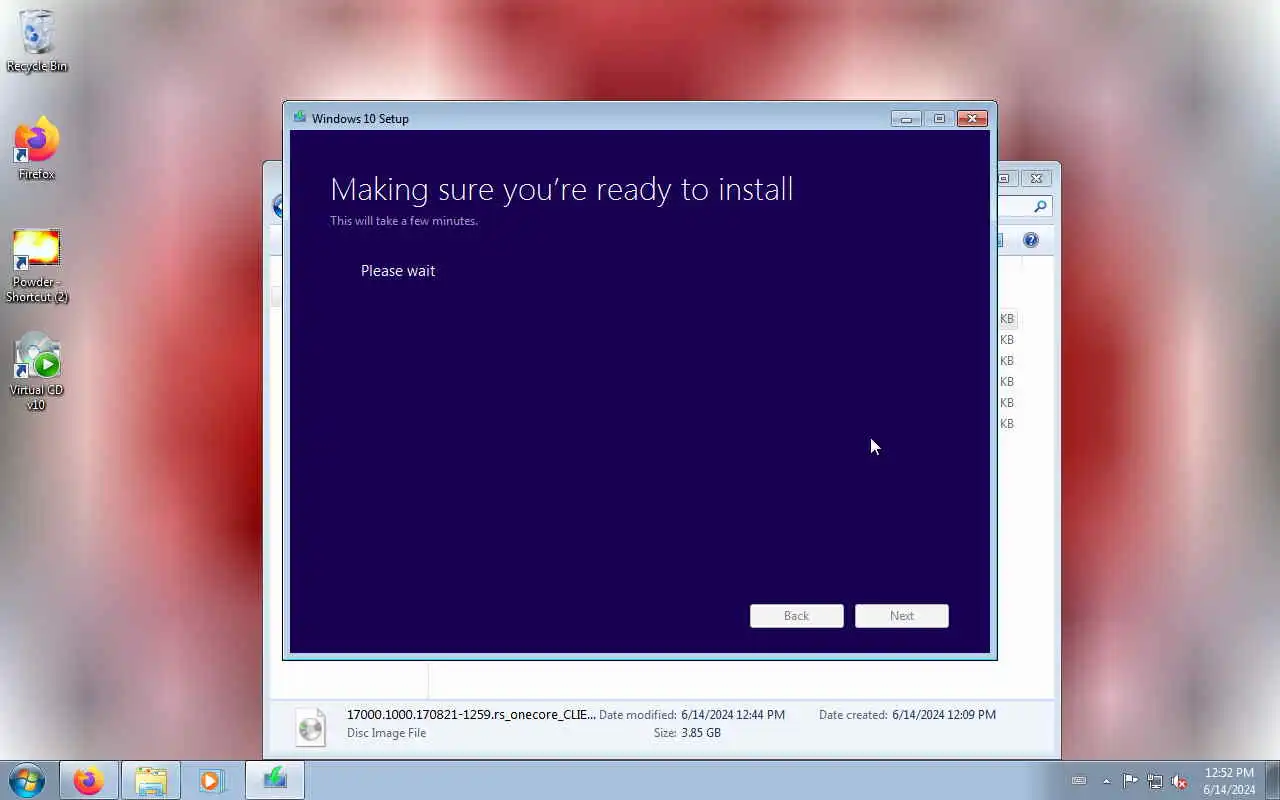This screenshot has width=1280, height=800.
Task: Open the Windows Start menu orb
Action: pos(27,780)
